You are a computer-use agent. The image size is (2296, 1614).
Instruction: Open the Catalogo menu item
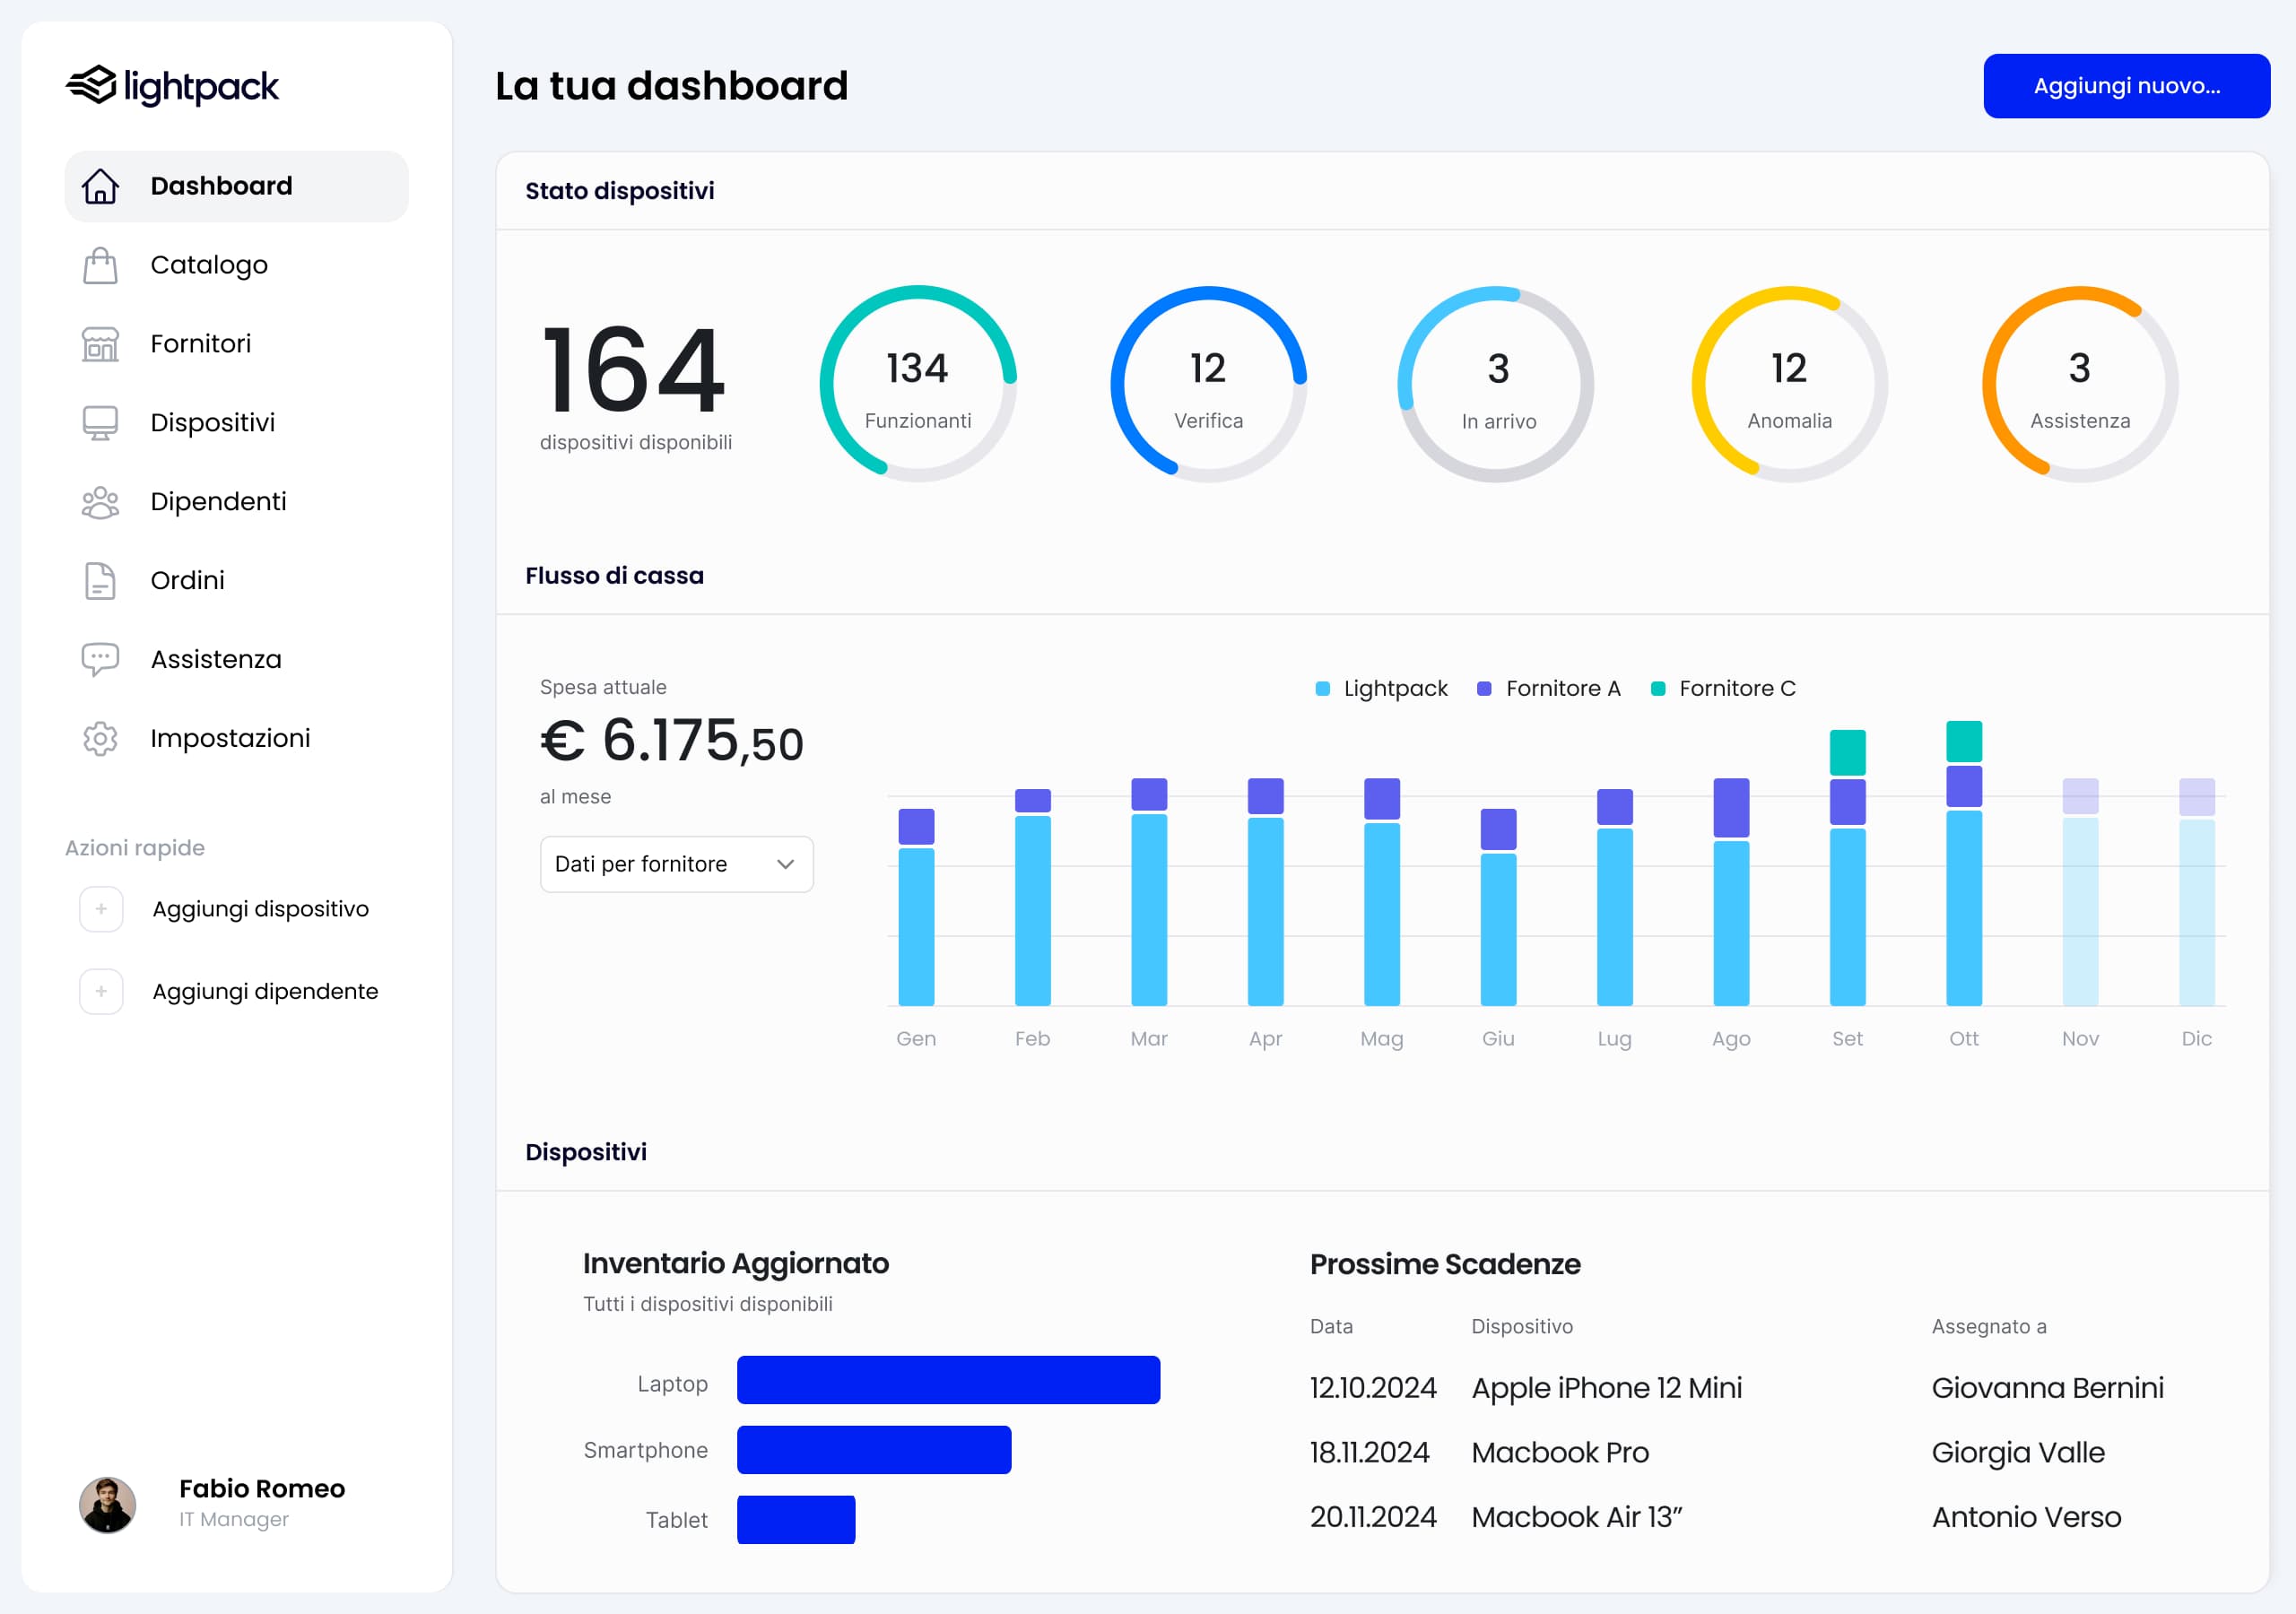(237, 265)
